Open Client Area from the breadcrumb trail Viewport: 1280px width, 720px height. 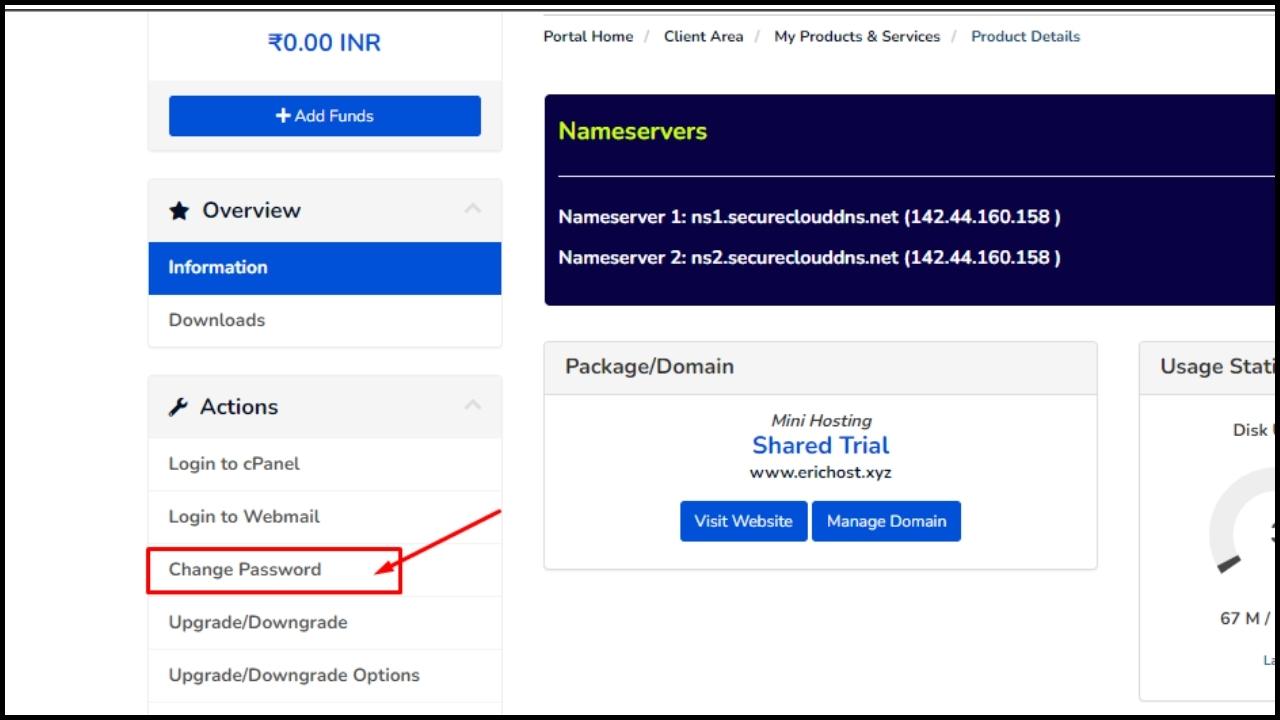pyautogui.click(x=703, y=36)
